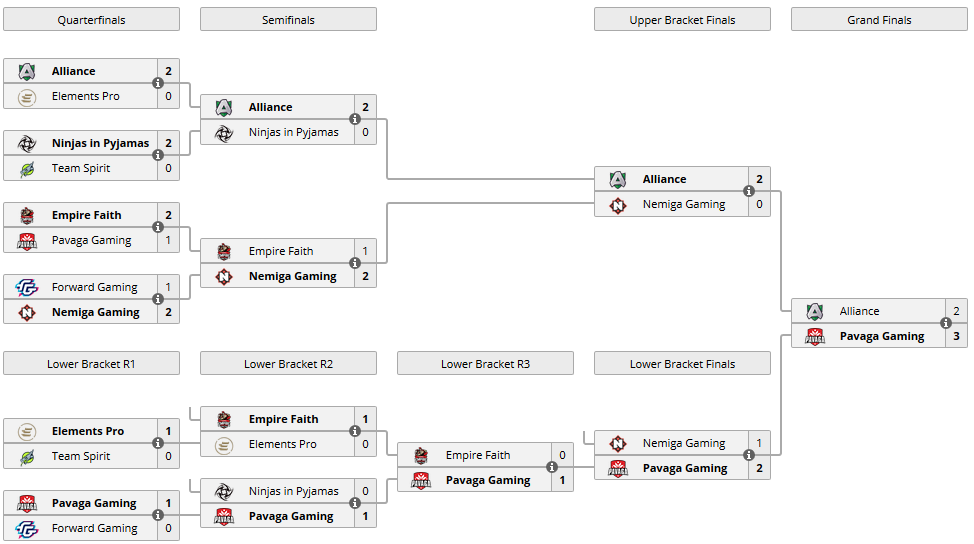Image resolution: width=974 pixels, height=544 pixels.
Task: Open the info icon for the Lower Bracket Finals match
Action: [x=748, y=455]
